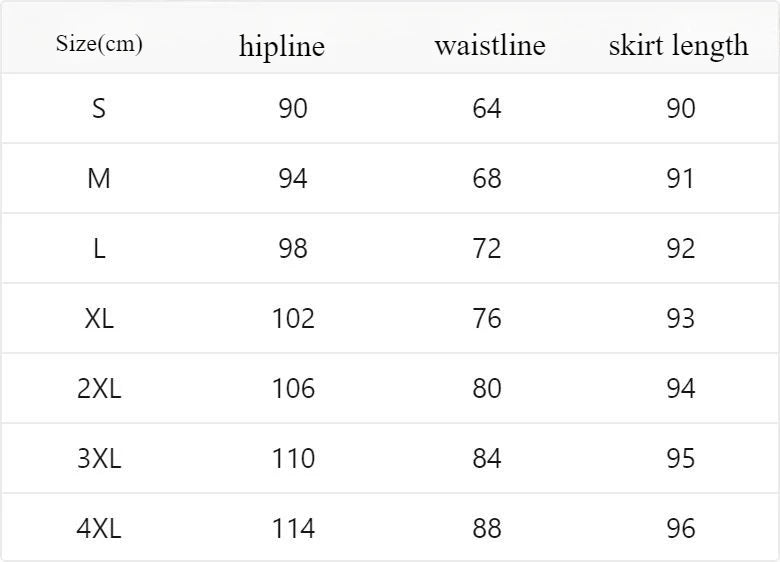
Task: Select hipline value 114 for 4XL
Action: click(293, 528)
